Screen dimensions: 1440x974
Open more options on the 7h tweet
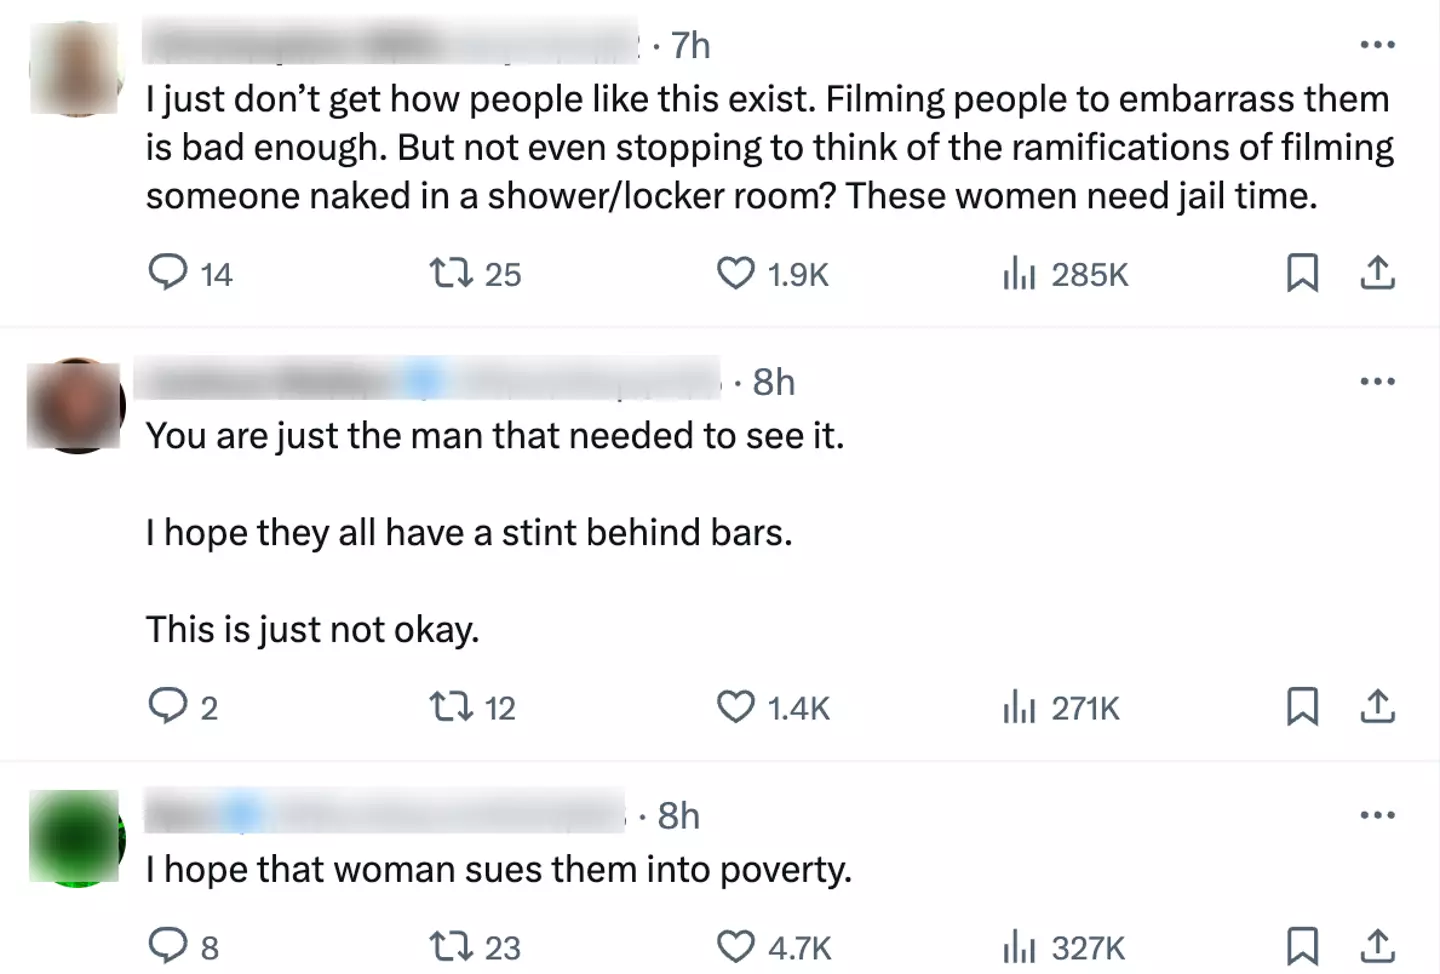tap(1377, 45)
